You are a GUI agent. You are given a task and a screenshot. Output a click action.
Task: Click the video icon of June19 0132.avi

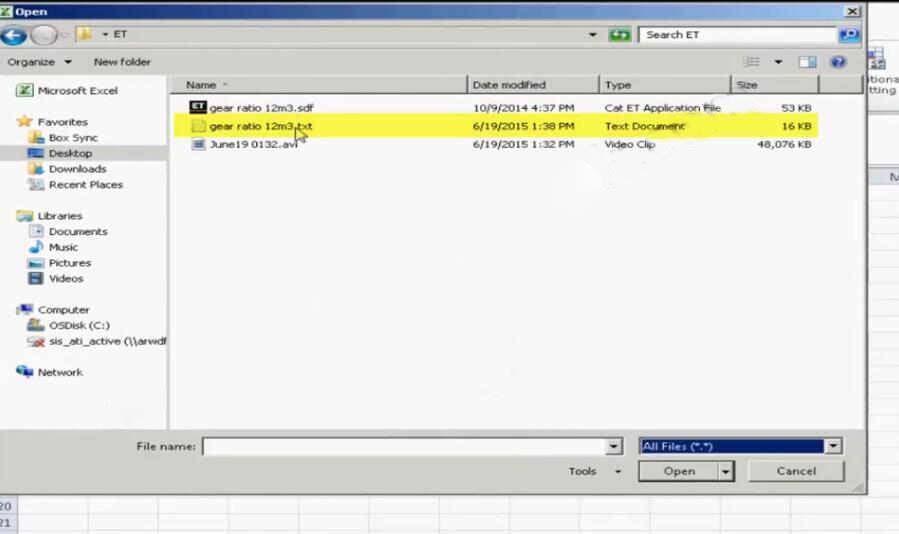click(198, 144)
